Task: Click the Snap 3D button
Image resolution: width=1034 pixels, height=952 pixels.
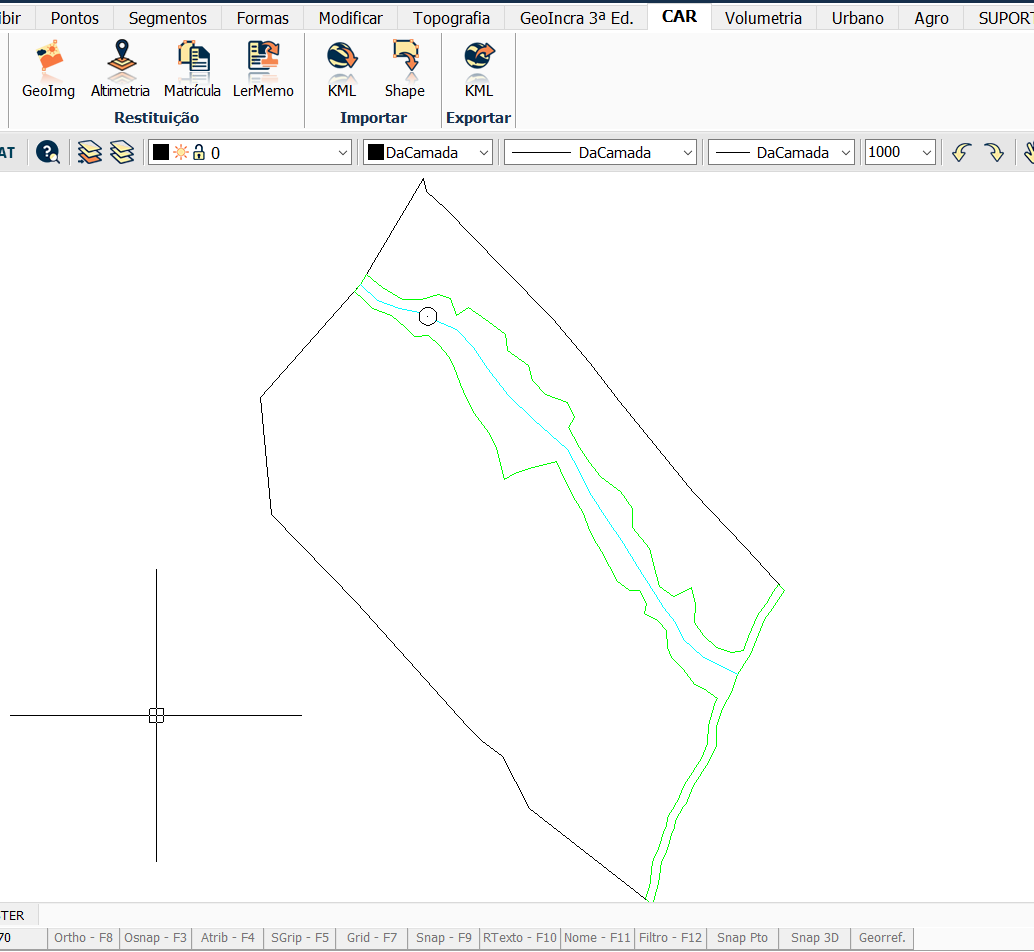Action: tap(814, 938)
